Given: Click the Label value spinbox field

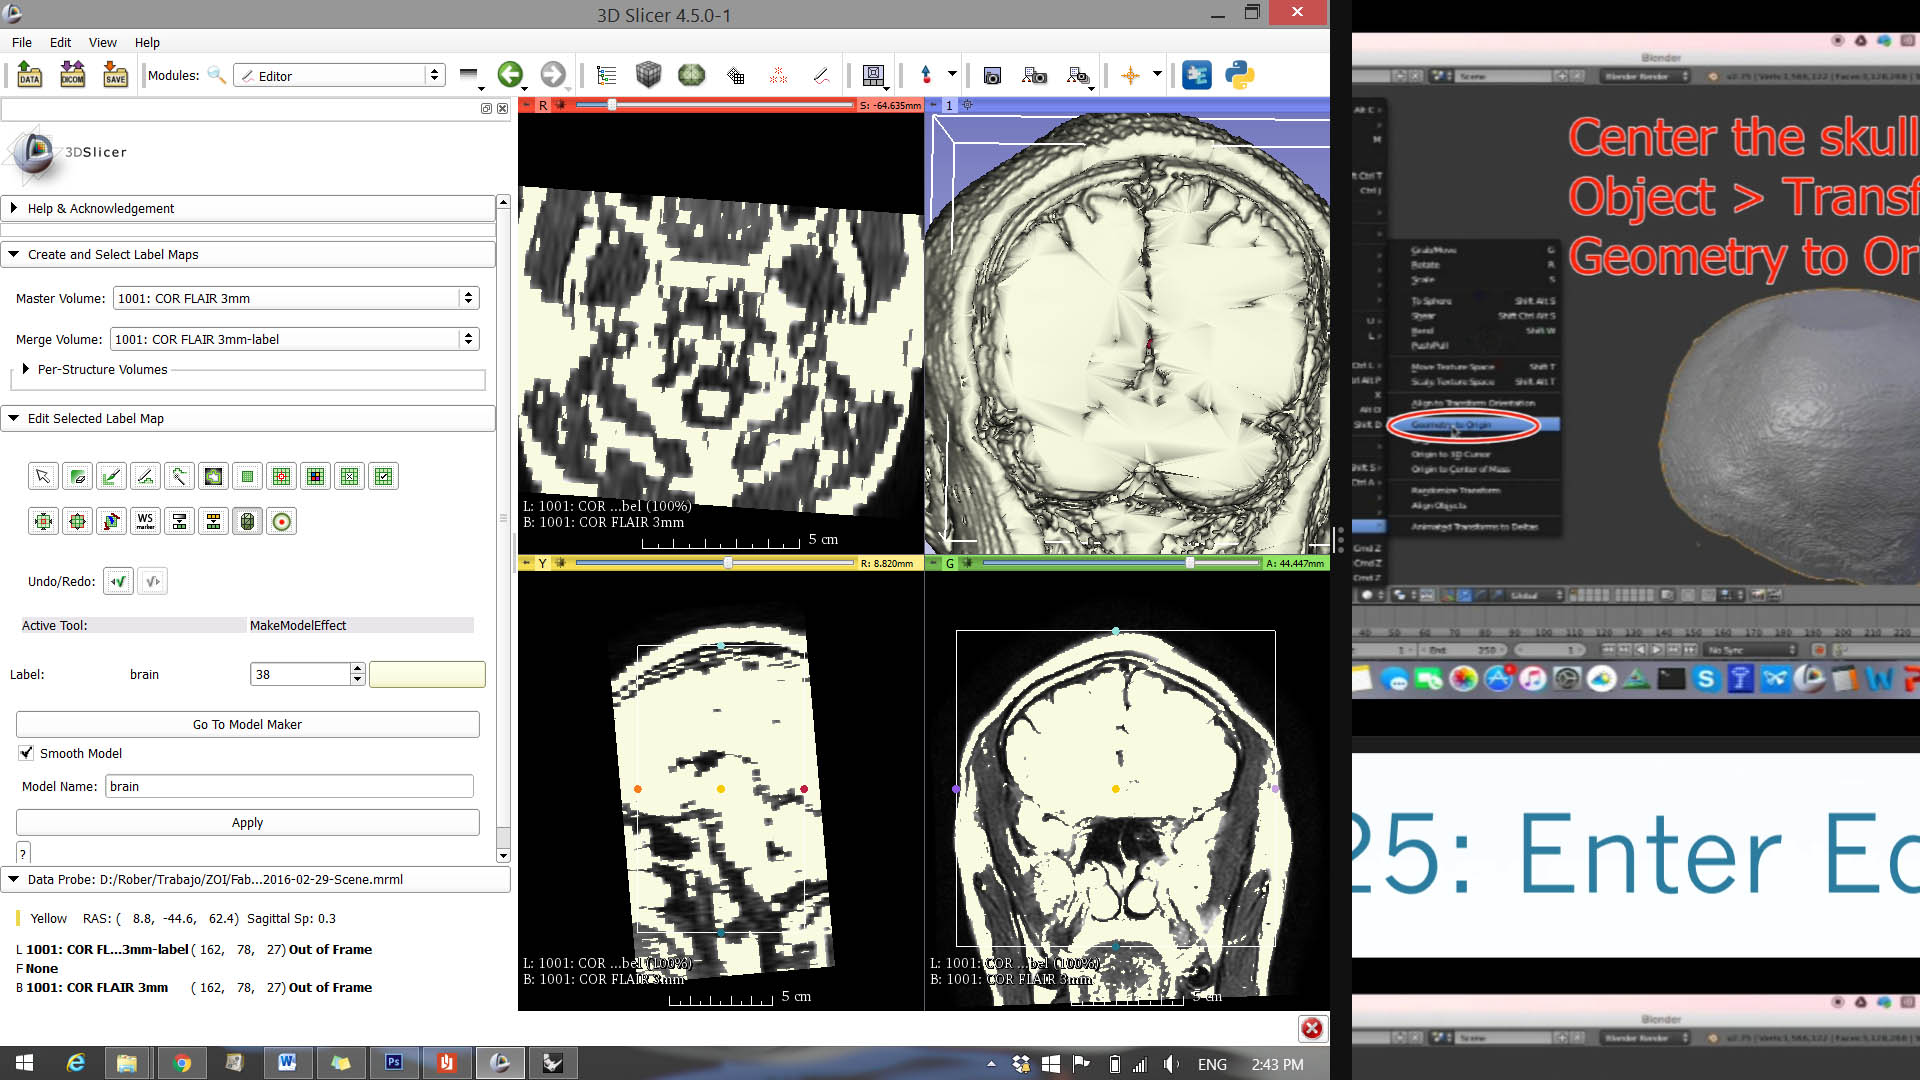Looking at the screenshot, I should (x=300, y=674).
